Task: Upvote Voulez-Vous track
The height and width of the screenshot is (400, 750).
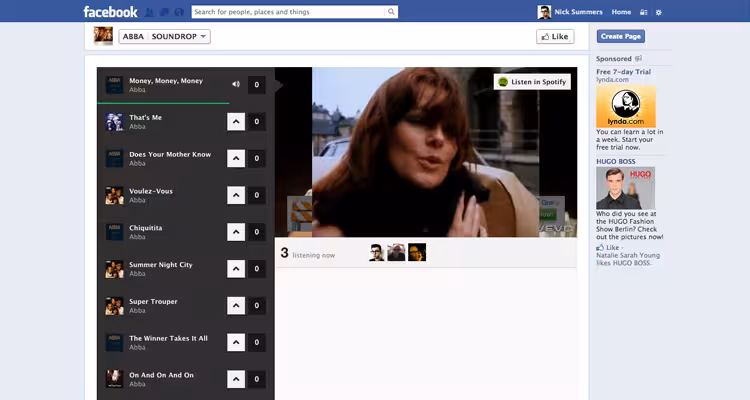Action: tap(236, 195)
